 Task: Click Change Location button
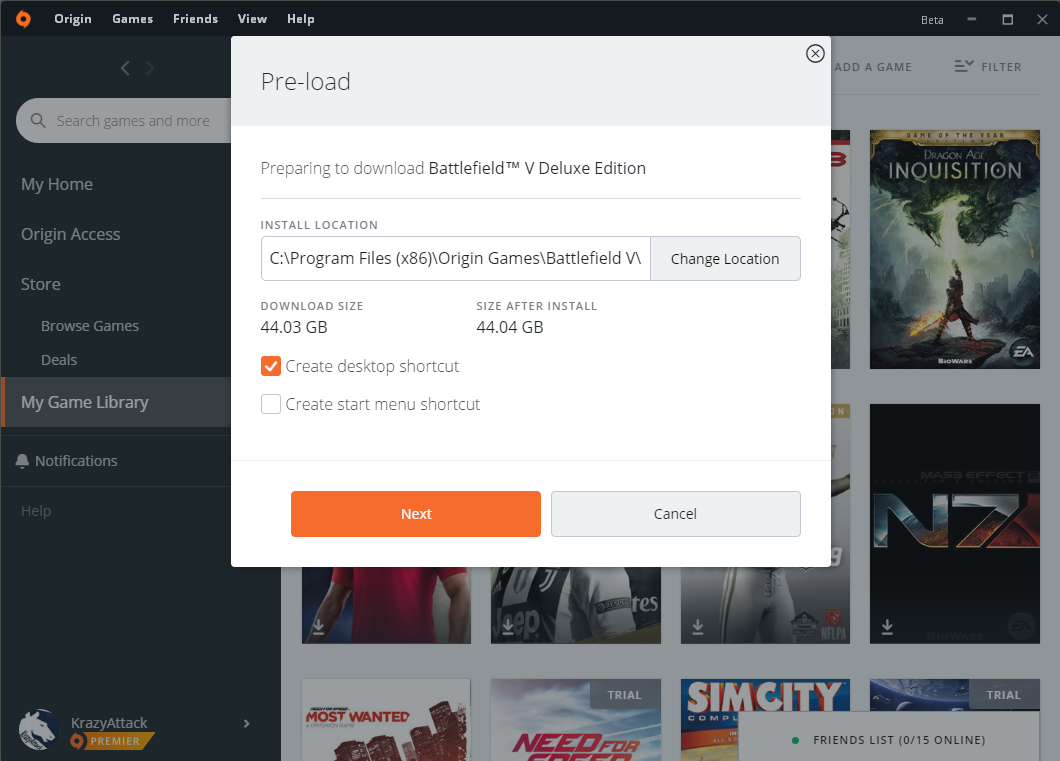725,258
